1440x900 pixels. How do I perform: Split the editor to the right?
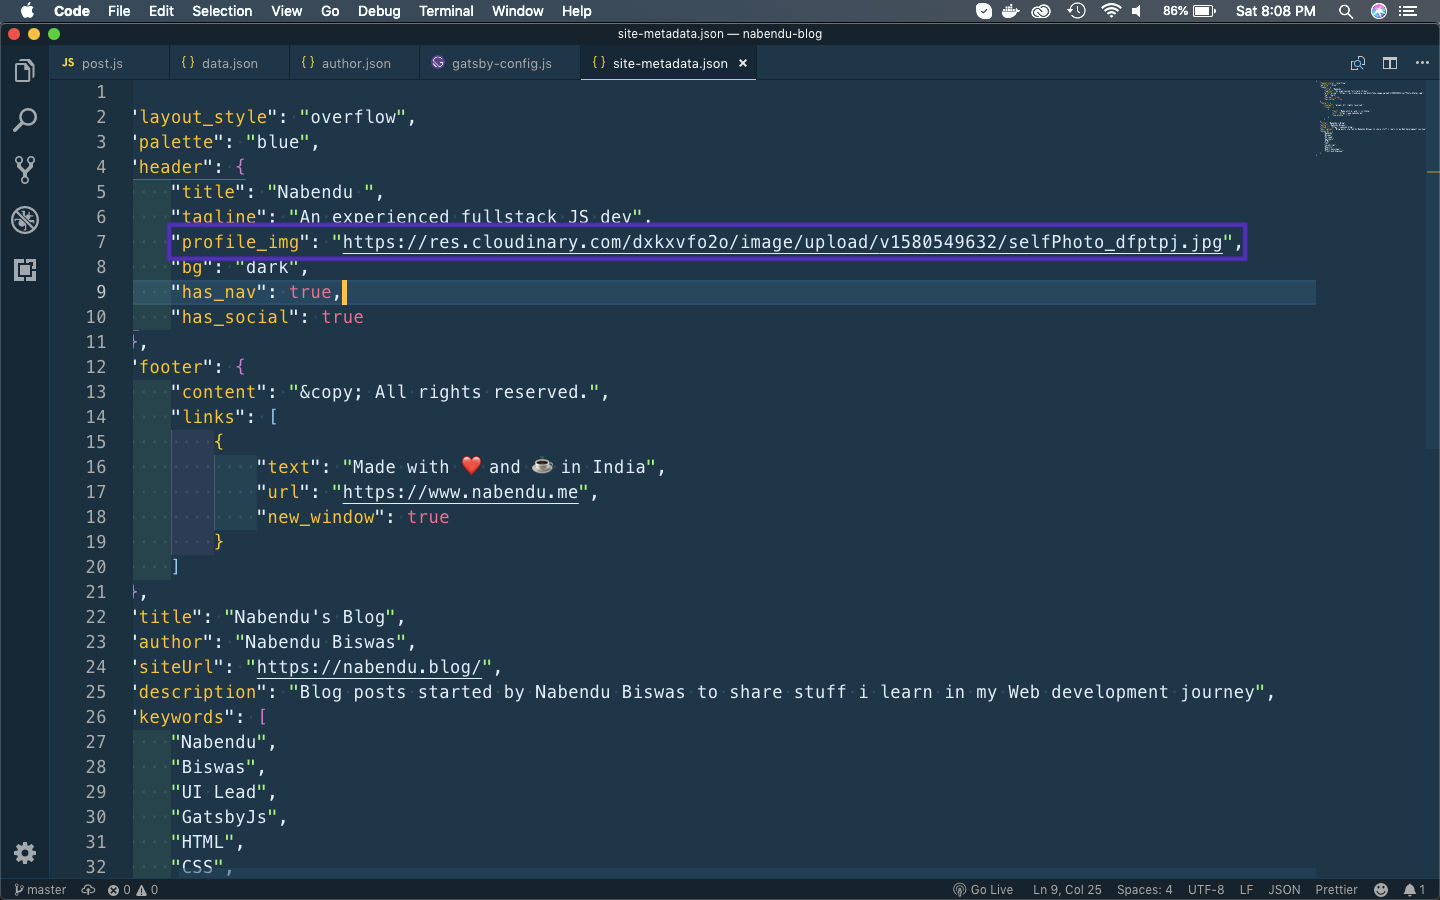[x=1390, y=63]
